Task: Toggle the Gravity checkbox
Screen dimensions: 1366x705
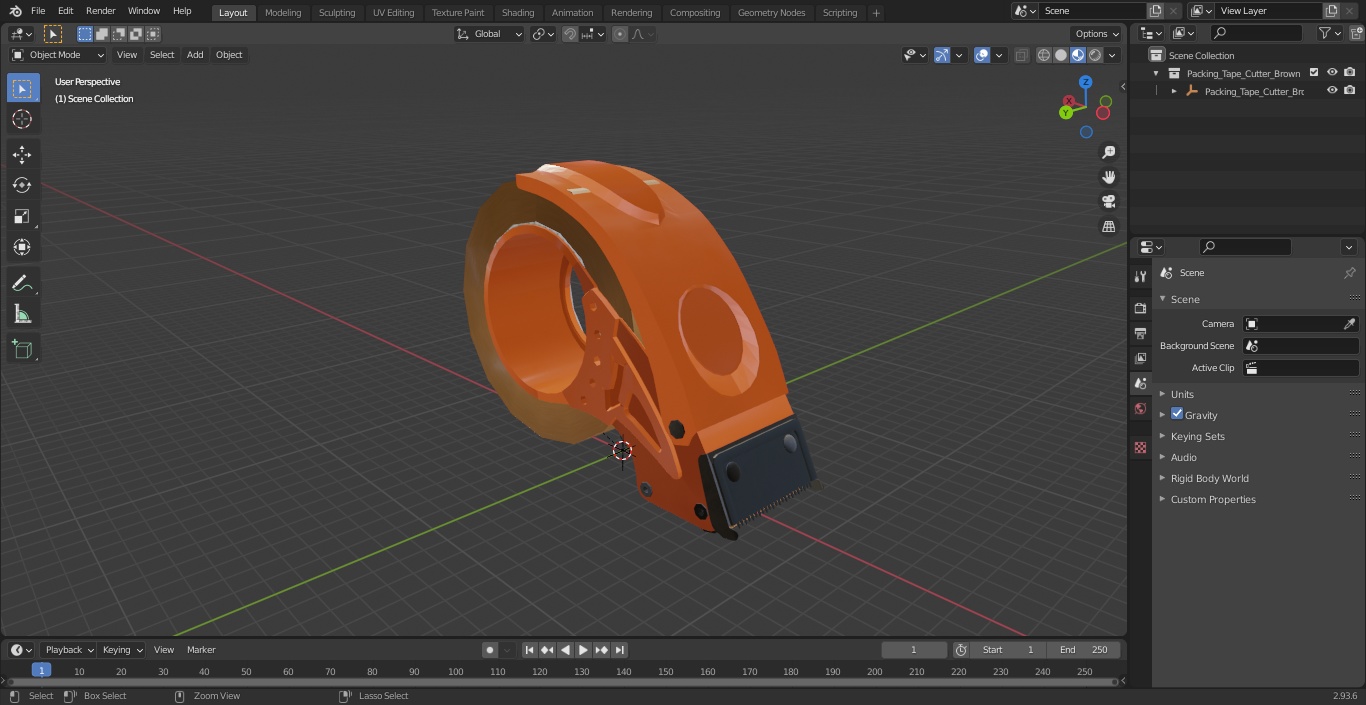Action: 1177,414
